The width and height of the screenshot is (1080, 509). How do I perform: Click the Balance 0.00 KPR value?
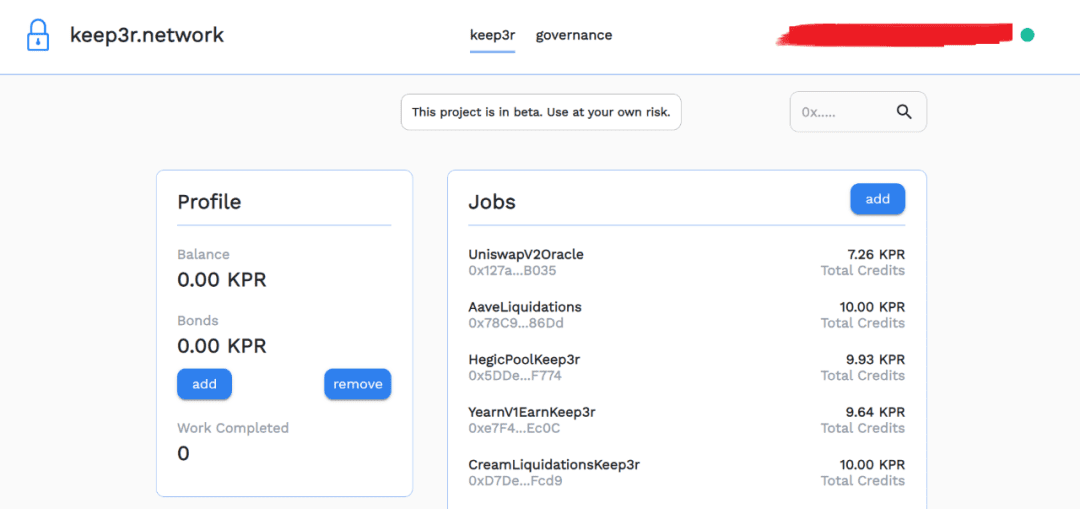tap(222, 280)
